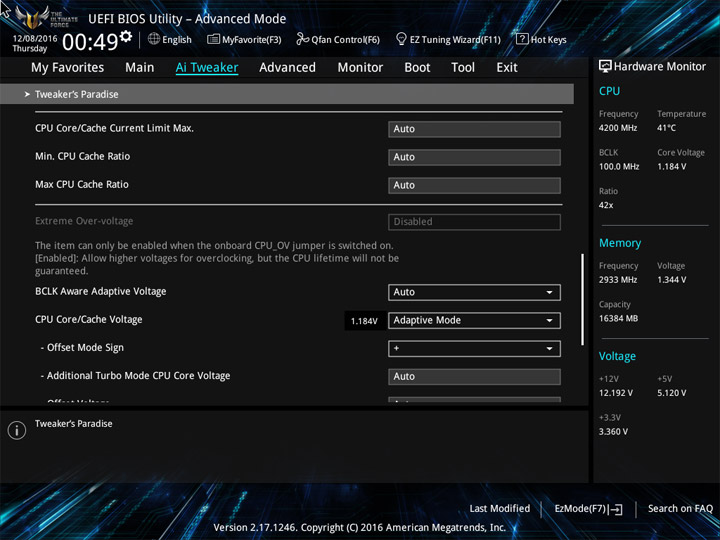Click the globe language icon

[x=154, y=39]
